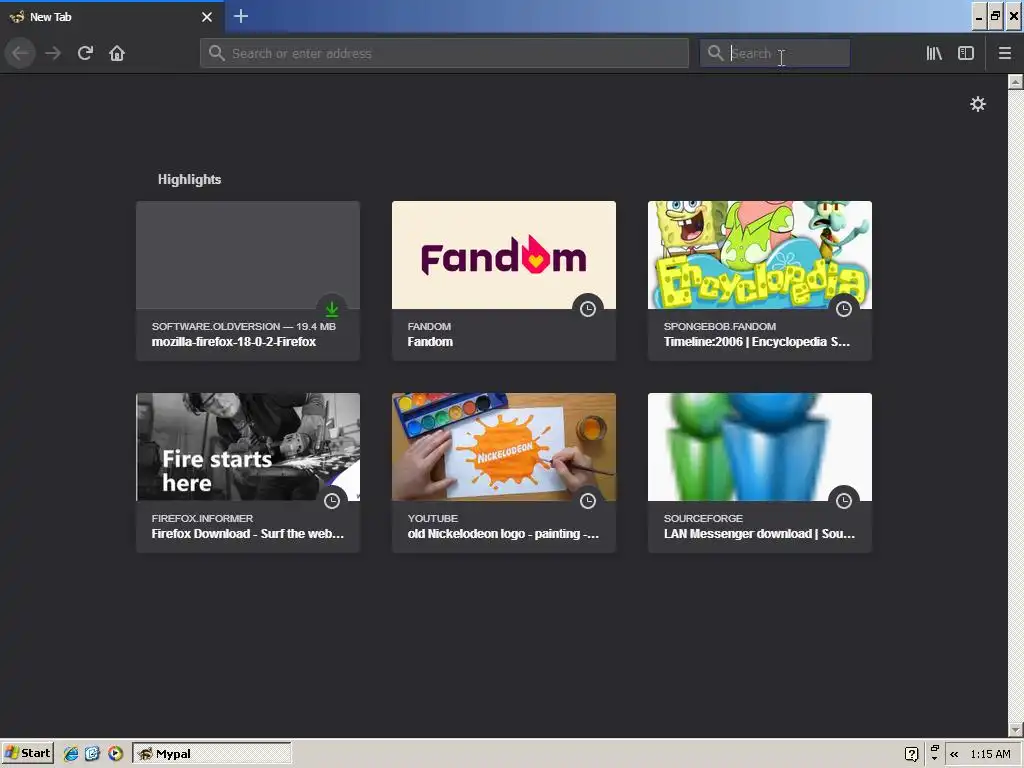Image resolution: width=1024 pixels, height=768 pixels.
Task: Click the Forward navigation arrow
Action: pos(53,53)
